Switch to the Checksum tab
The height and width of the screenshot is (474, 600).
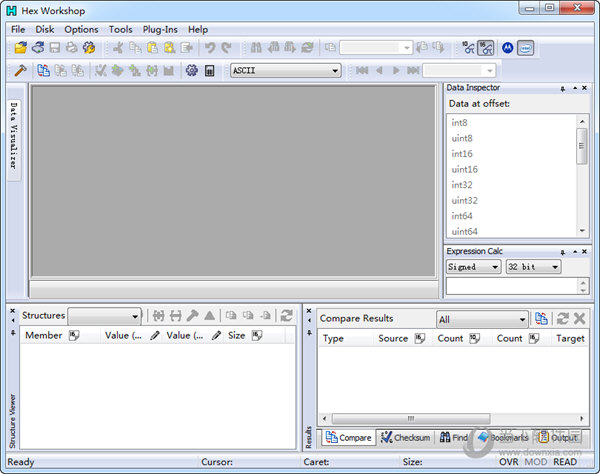pos(405,438)
